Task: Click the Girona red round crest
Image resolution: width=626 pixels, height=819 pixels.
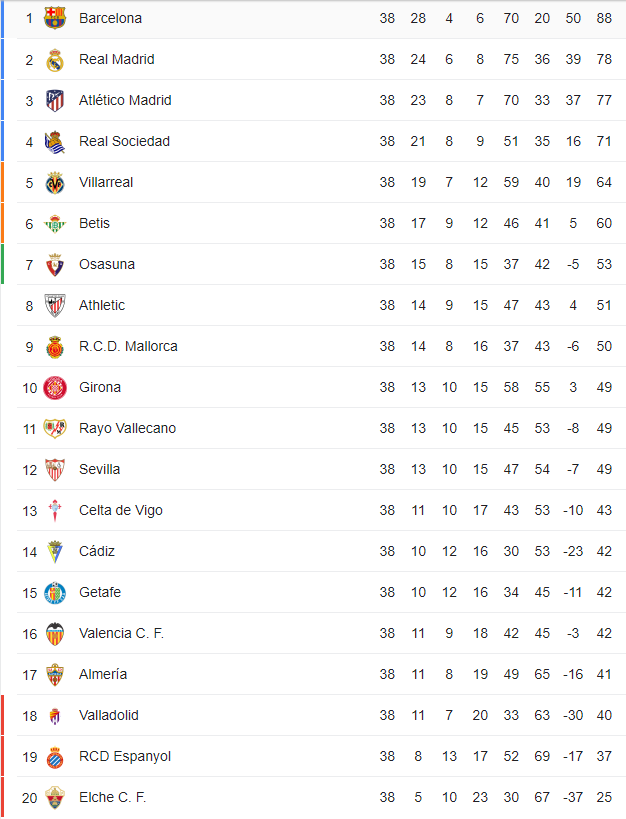Action: pyautogui.click(x=55, y=388)
